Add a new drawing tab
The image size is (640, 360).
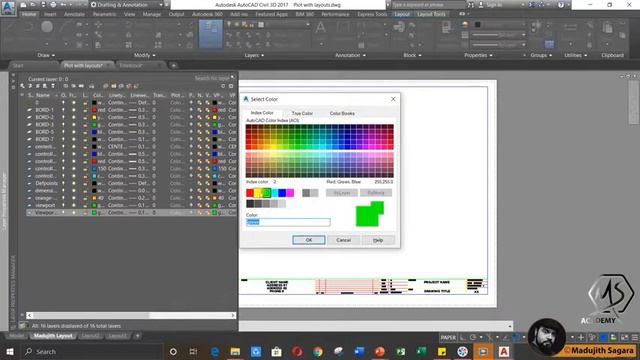coord(173,65)
